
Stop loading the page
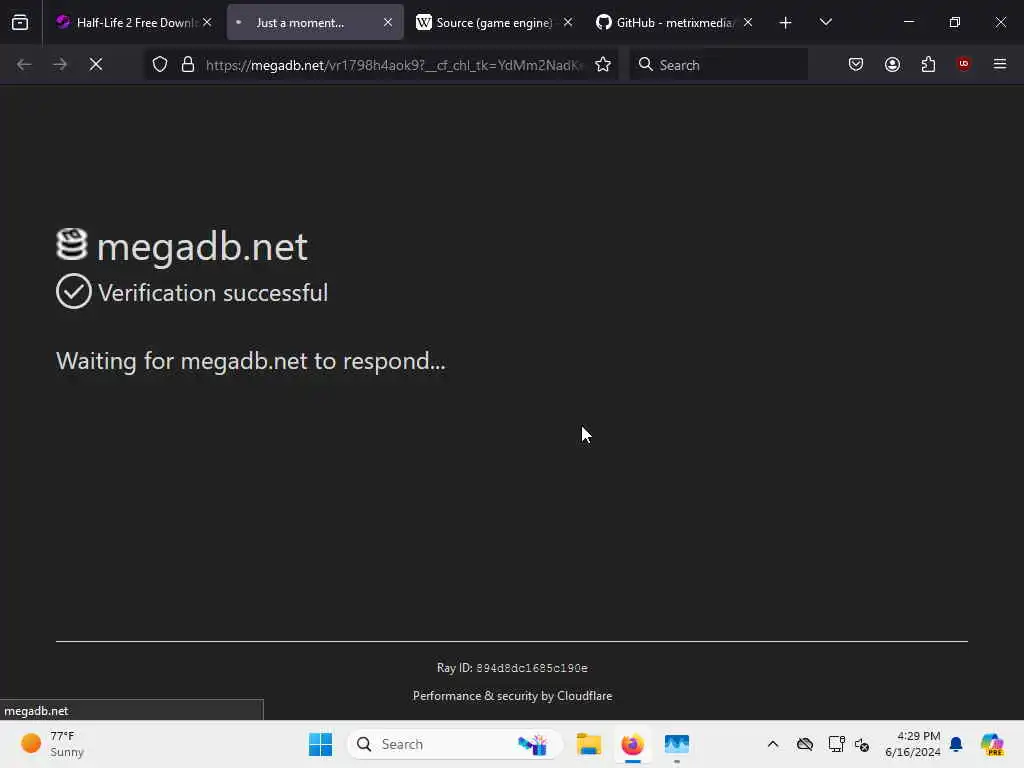click(95, 64)
